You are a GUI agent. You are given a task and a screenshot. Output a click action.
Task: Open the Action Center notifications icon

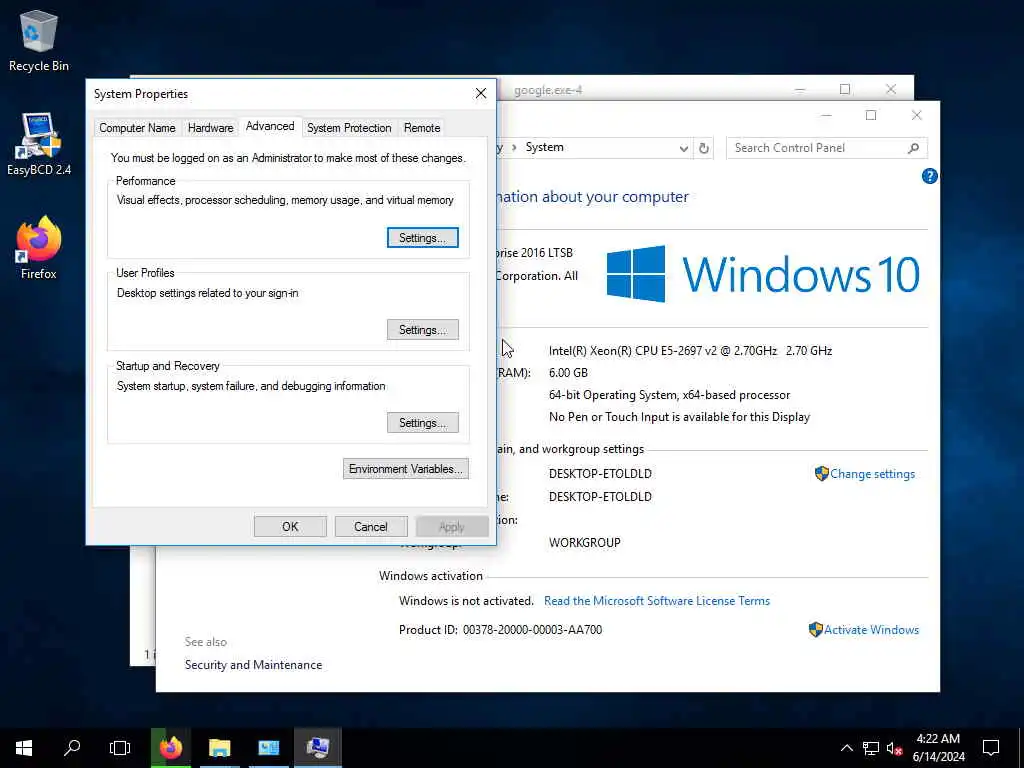pyautogui.click(x=991, y=748)
